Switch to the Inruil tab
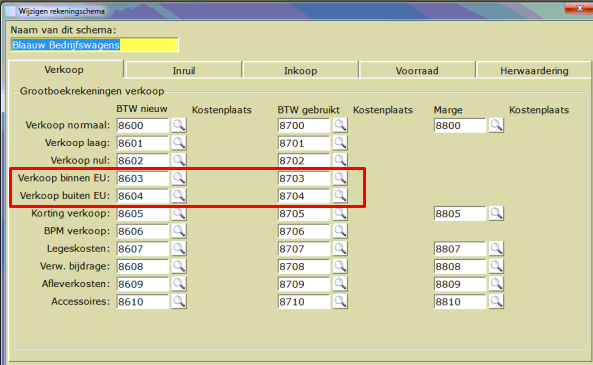The width and height of the screenshot is (593, 365). (184, 71)
